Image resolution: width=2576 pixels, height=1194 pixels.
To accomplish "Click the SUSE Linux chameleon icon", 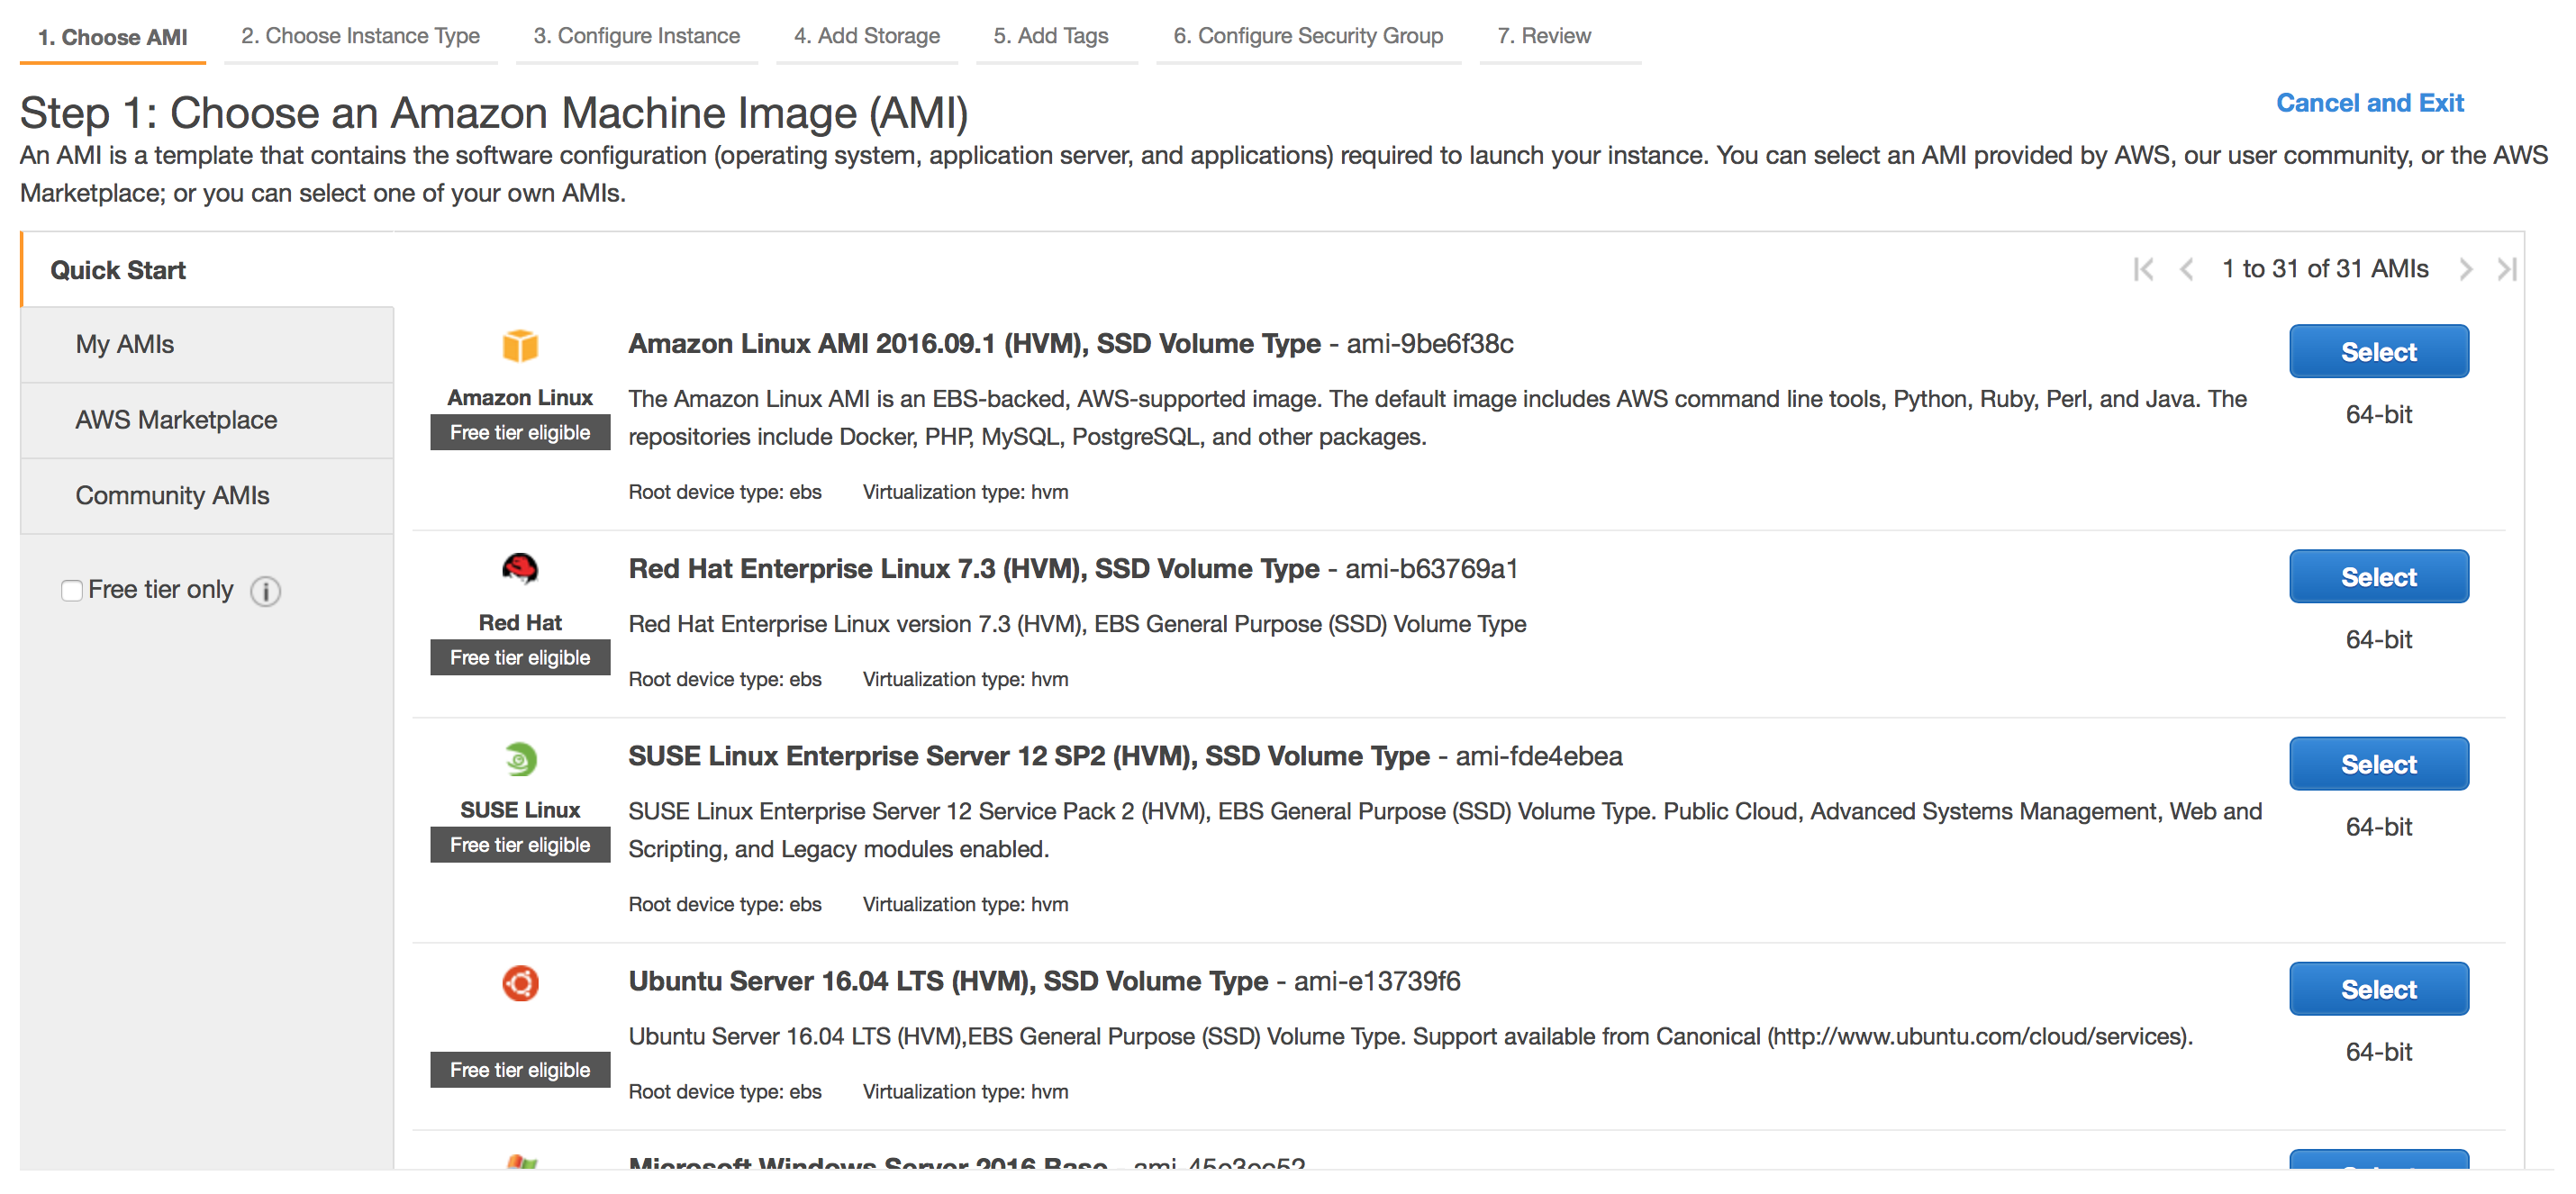I will pos(520,759).
